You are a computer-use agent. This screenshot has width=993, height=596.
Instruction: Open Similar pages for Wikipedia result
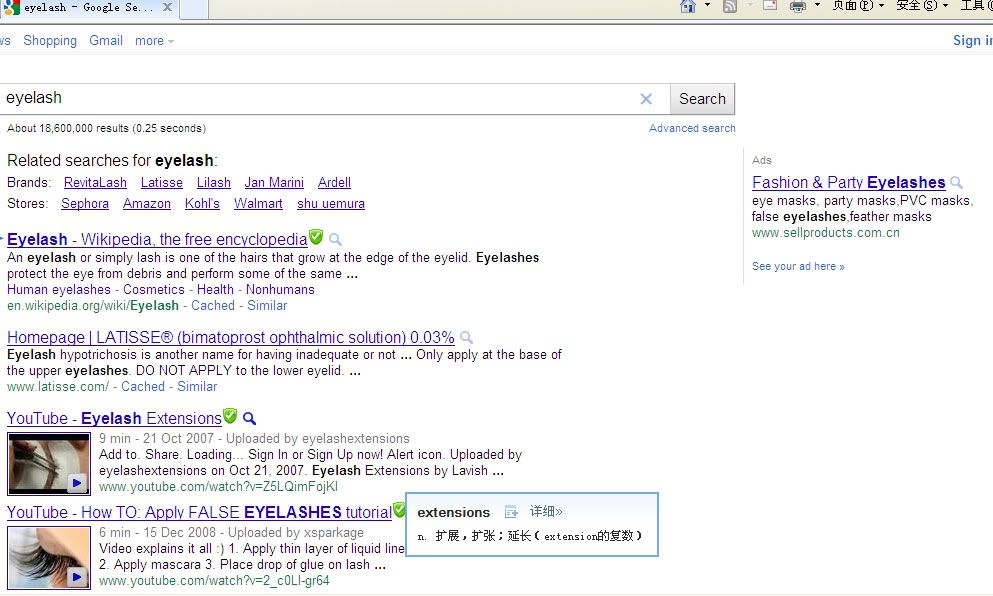click(x=267, y=305)
